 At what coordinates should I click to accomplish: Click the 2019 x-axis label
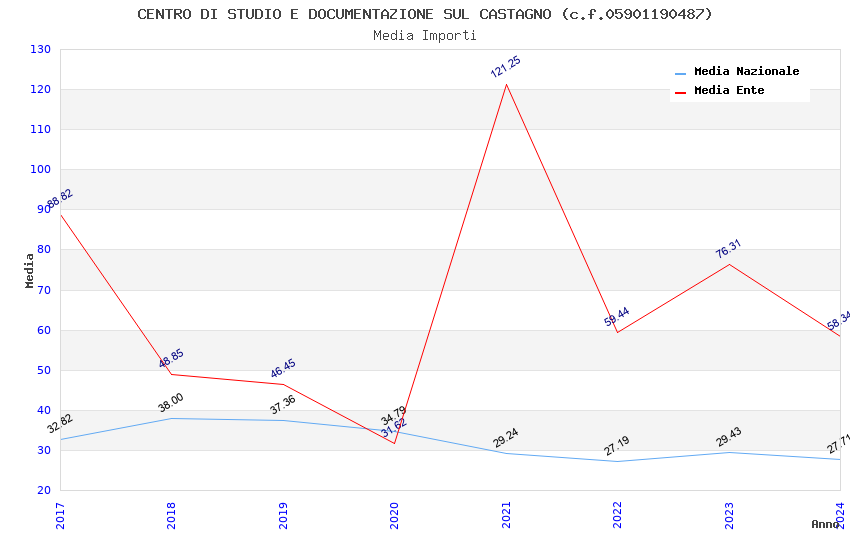pos(283,516)
